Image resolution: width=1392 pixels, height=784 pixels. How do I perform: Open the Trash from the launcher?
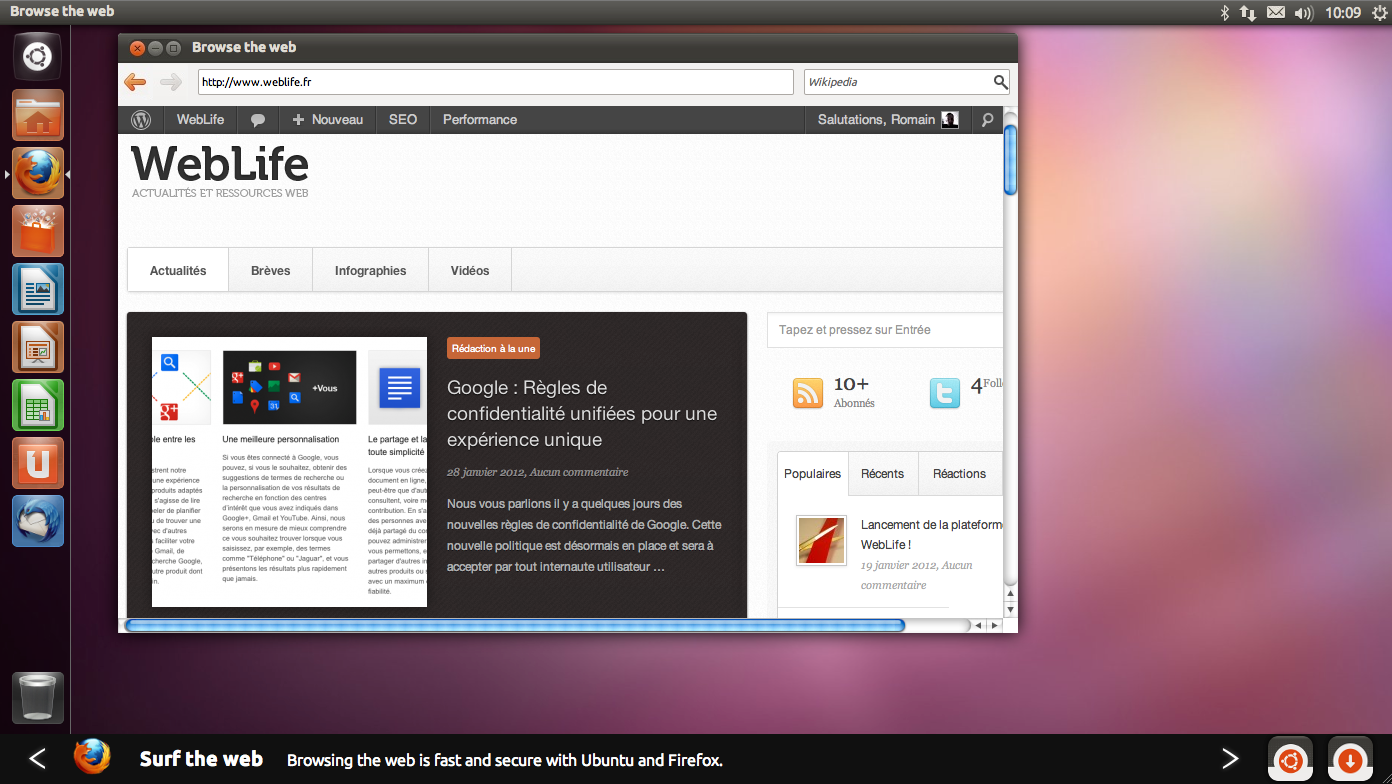tap(37, 697)
